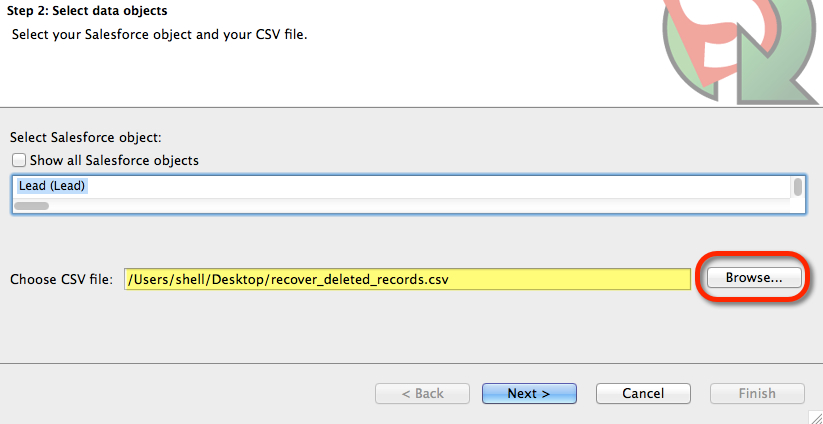Click the Choose CSV file: label
This screenshot has width=823, height=424.
pos(61,279)
